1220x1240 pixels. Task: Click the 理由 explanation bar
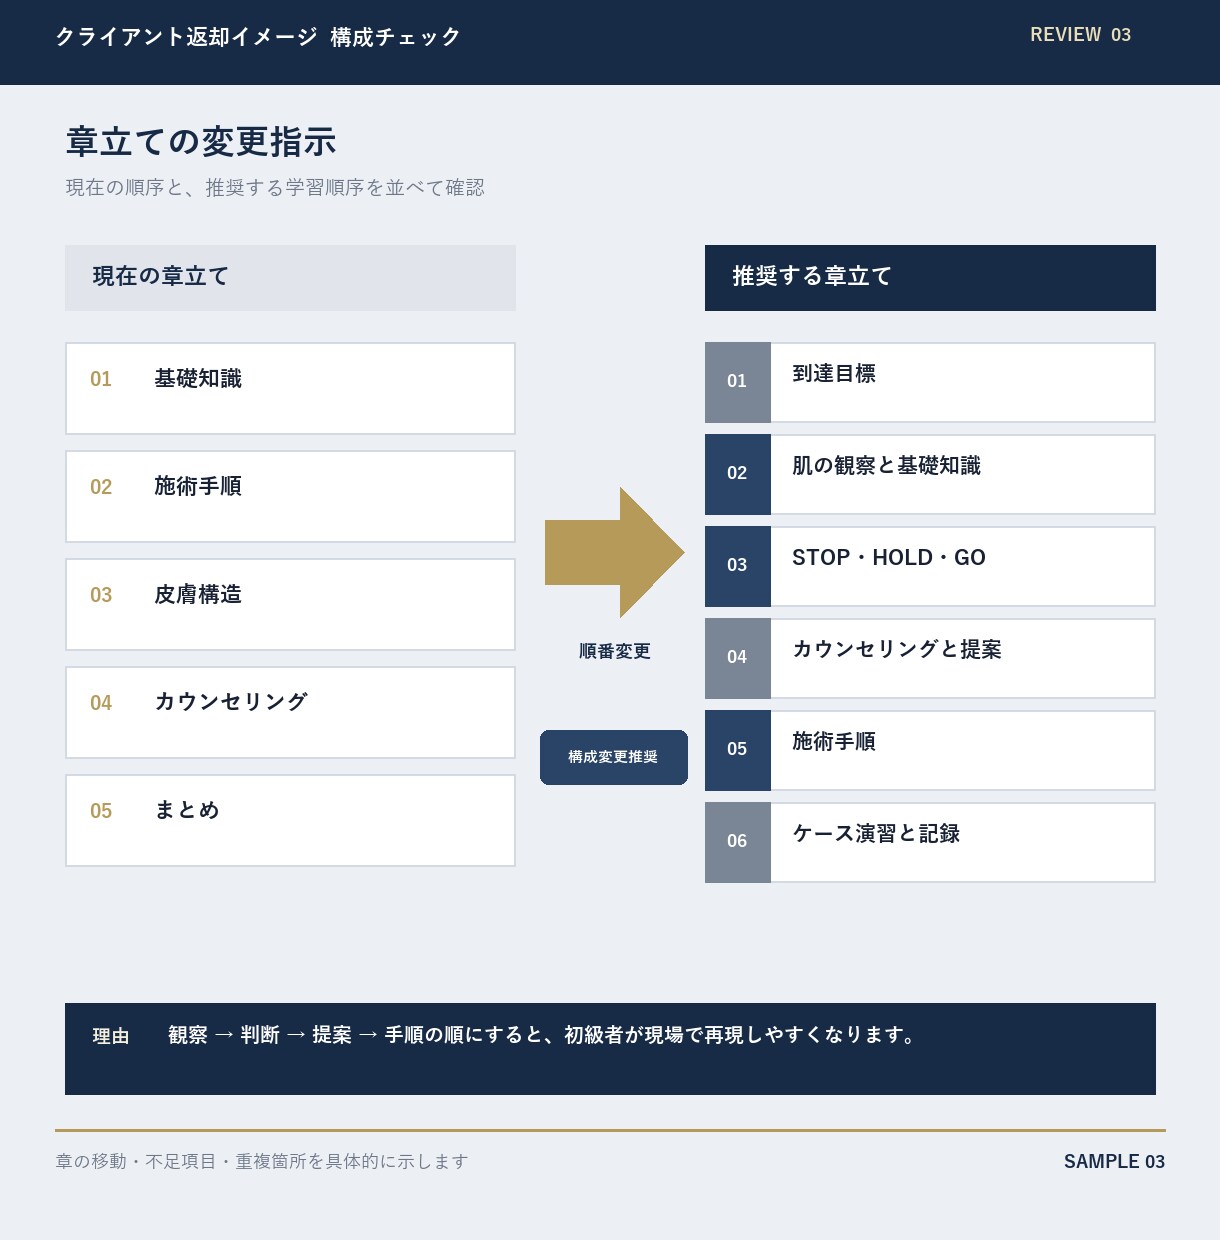[x=610, y=1048]
